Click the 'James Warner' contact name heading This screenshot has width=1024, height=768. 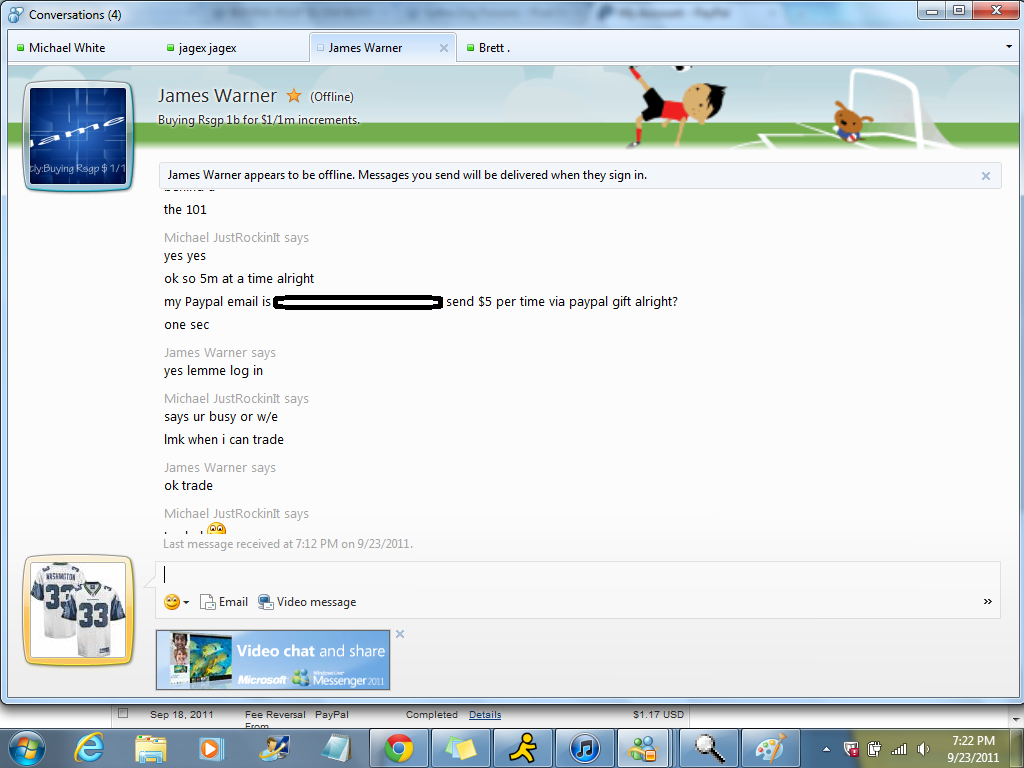coord(217,96)
